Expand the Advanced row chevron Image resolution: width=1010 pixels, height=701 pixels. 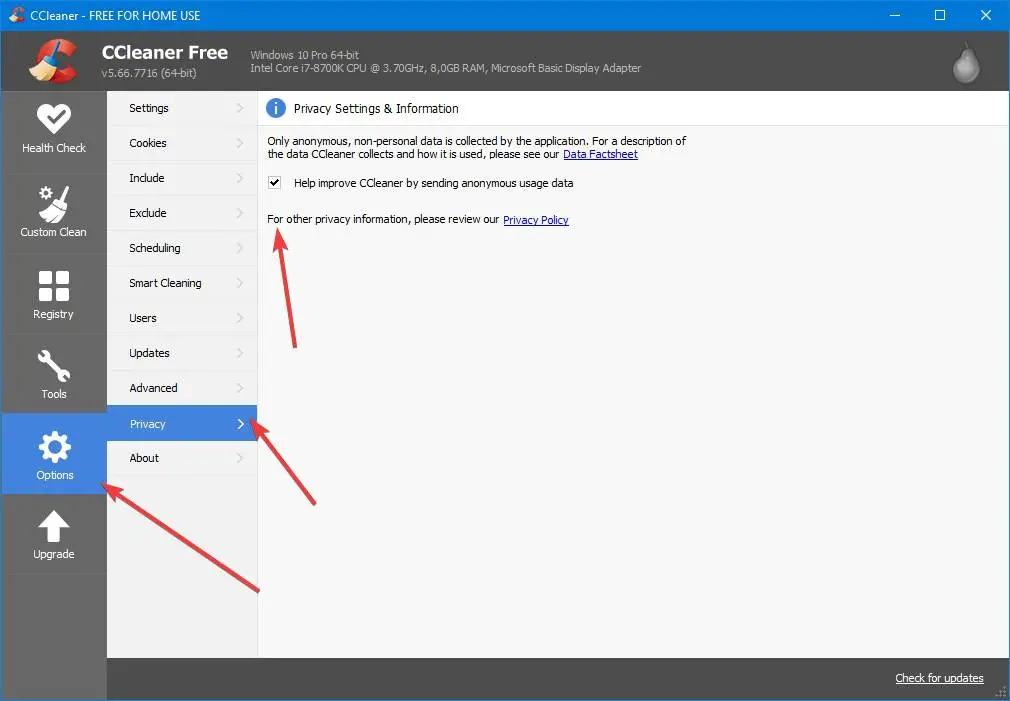coord(240,388)
